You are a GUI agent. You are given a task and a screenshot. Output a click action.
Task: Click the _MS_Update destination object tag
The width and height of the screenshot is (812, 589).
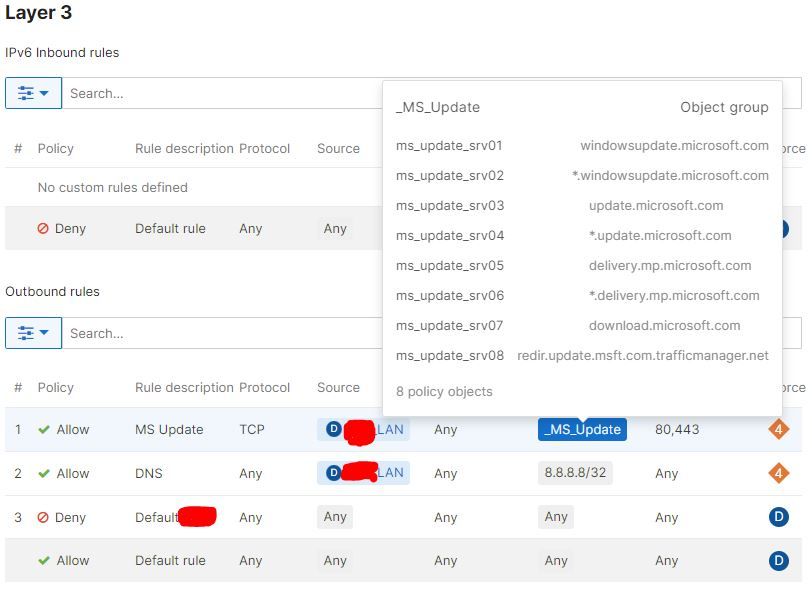[x=582, y=429]
